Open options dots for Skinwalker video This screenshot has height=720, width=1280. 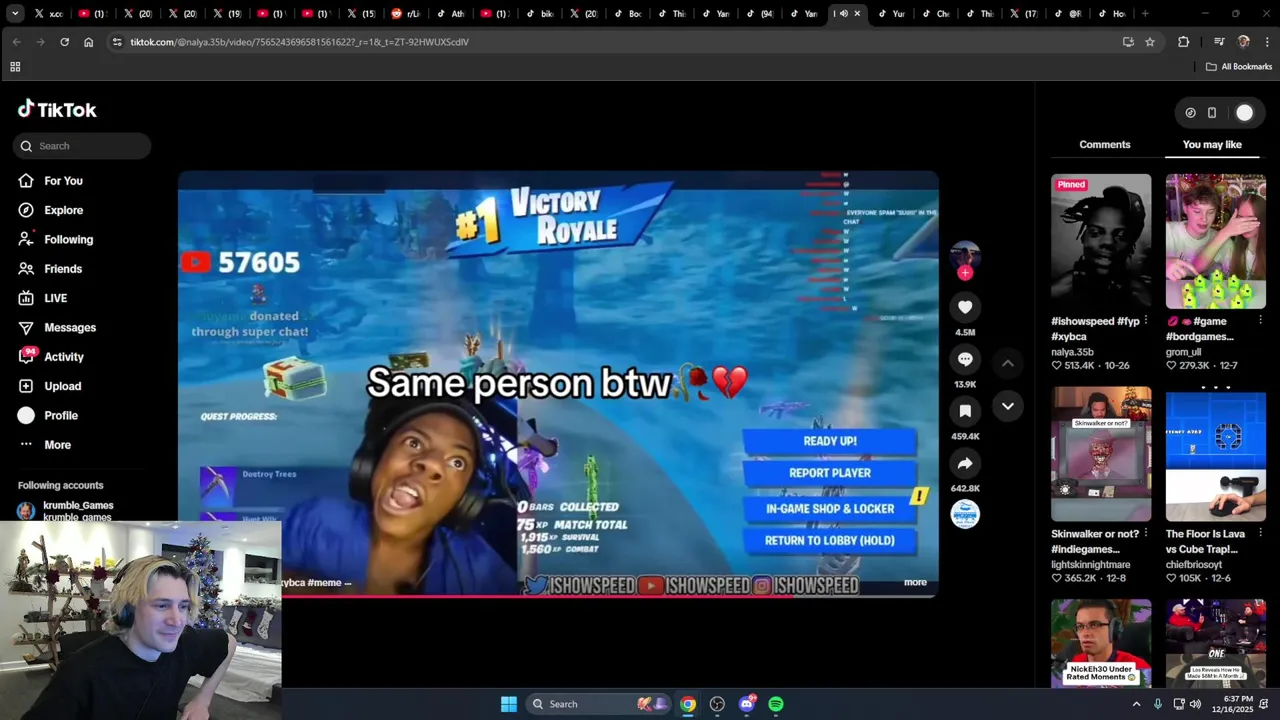coord(1146,534)
